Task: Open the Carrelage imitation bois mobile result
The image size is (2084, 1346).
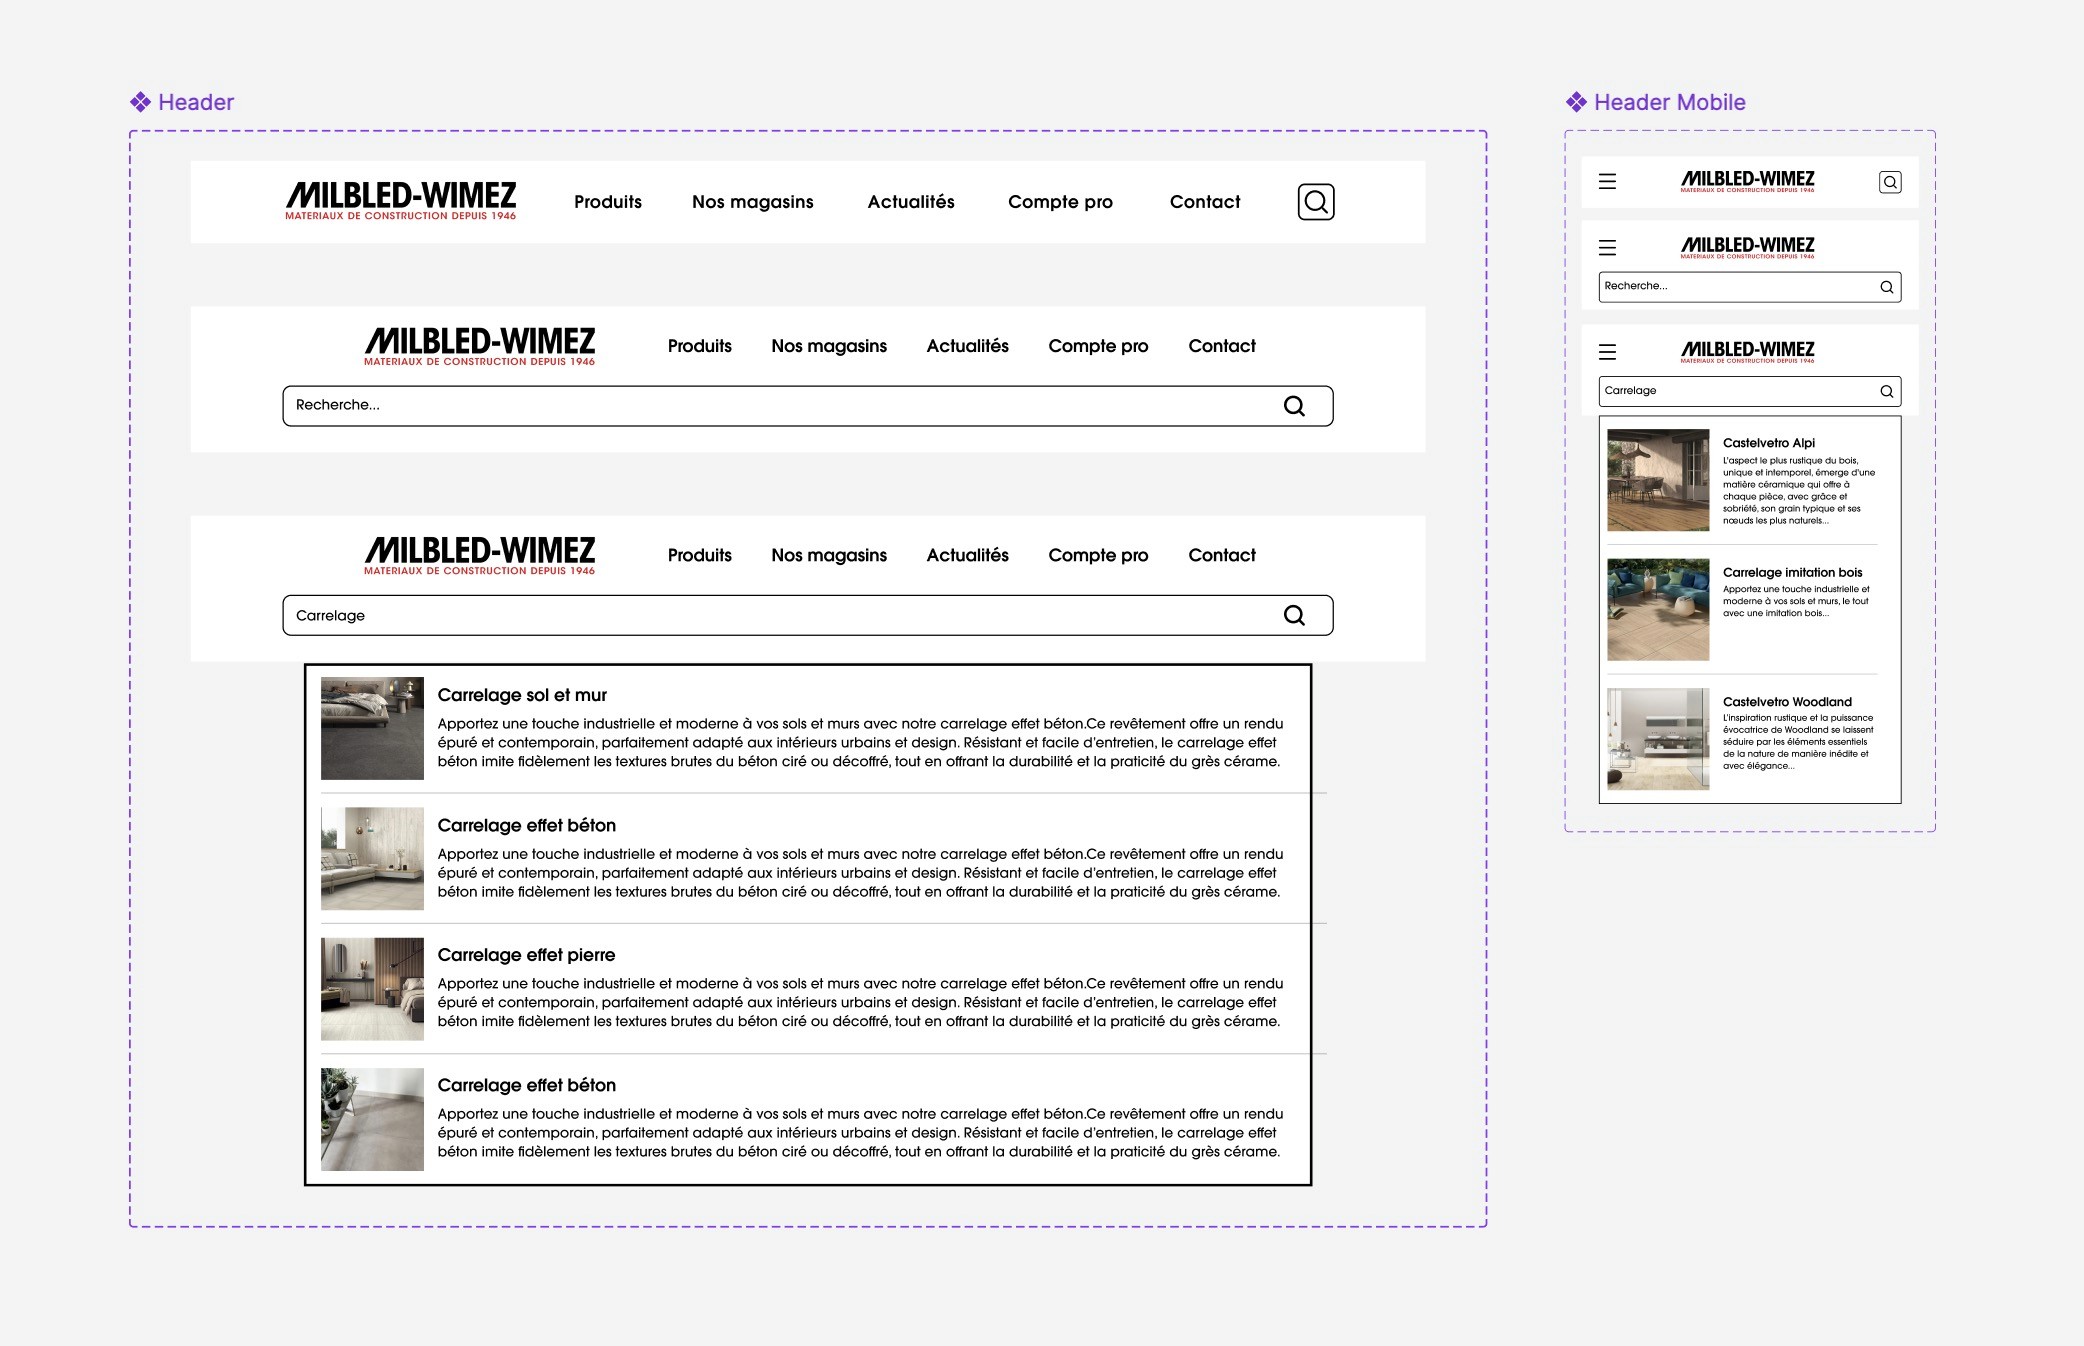Action: [1791, 573]
